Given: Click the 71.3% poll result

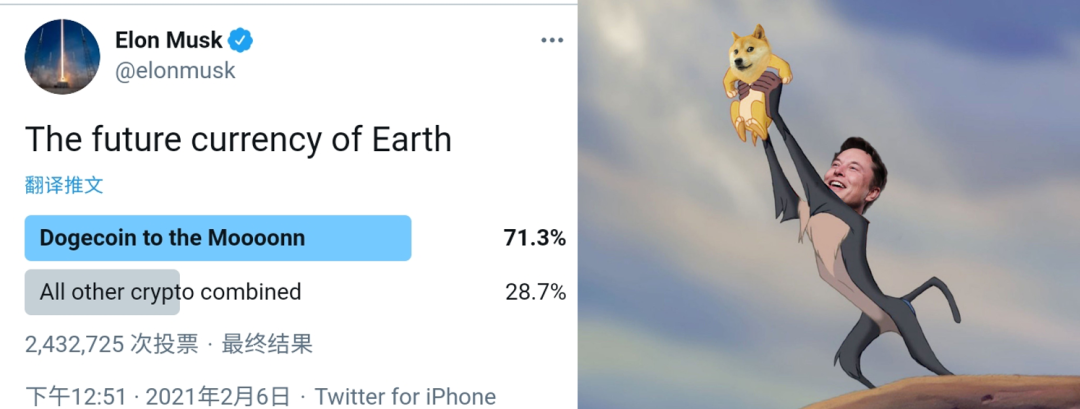Looking at the screenshot, I should click(x=534, y=238).
